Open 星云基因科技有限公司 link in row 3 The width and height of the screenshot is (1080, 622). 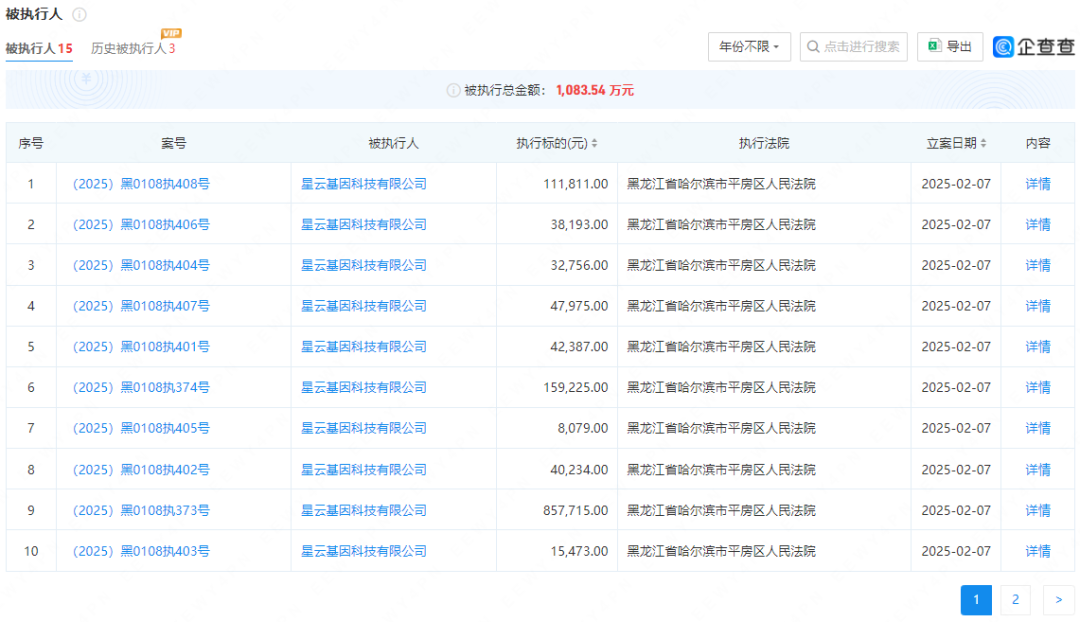pos(364,266)
